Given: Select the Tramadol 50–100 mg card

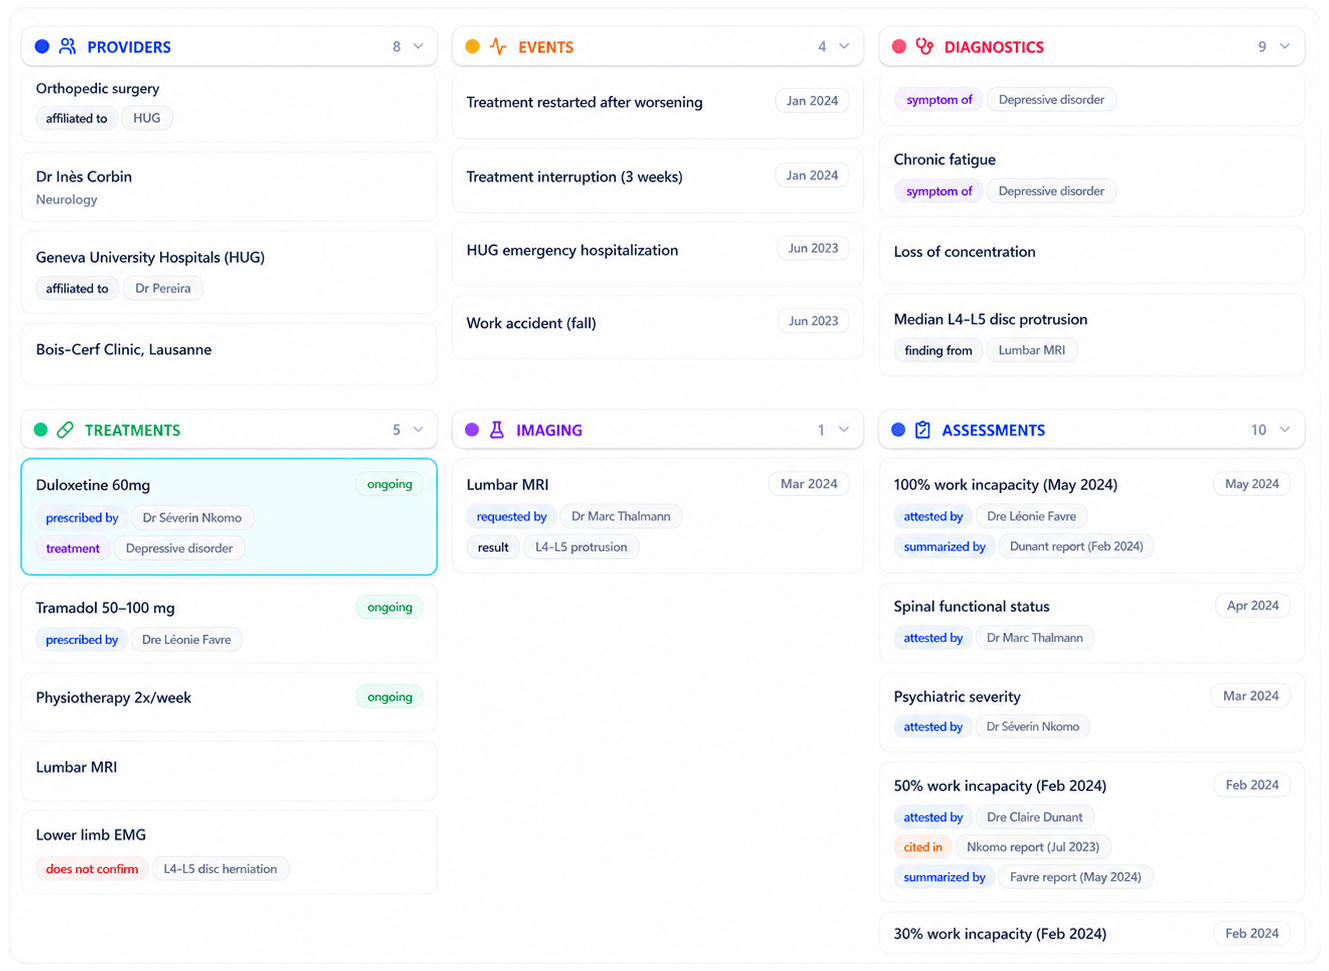Looking at the screenshot, I should [x=229, y=624].
